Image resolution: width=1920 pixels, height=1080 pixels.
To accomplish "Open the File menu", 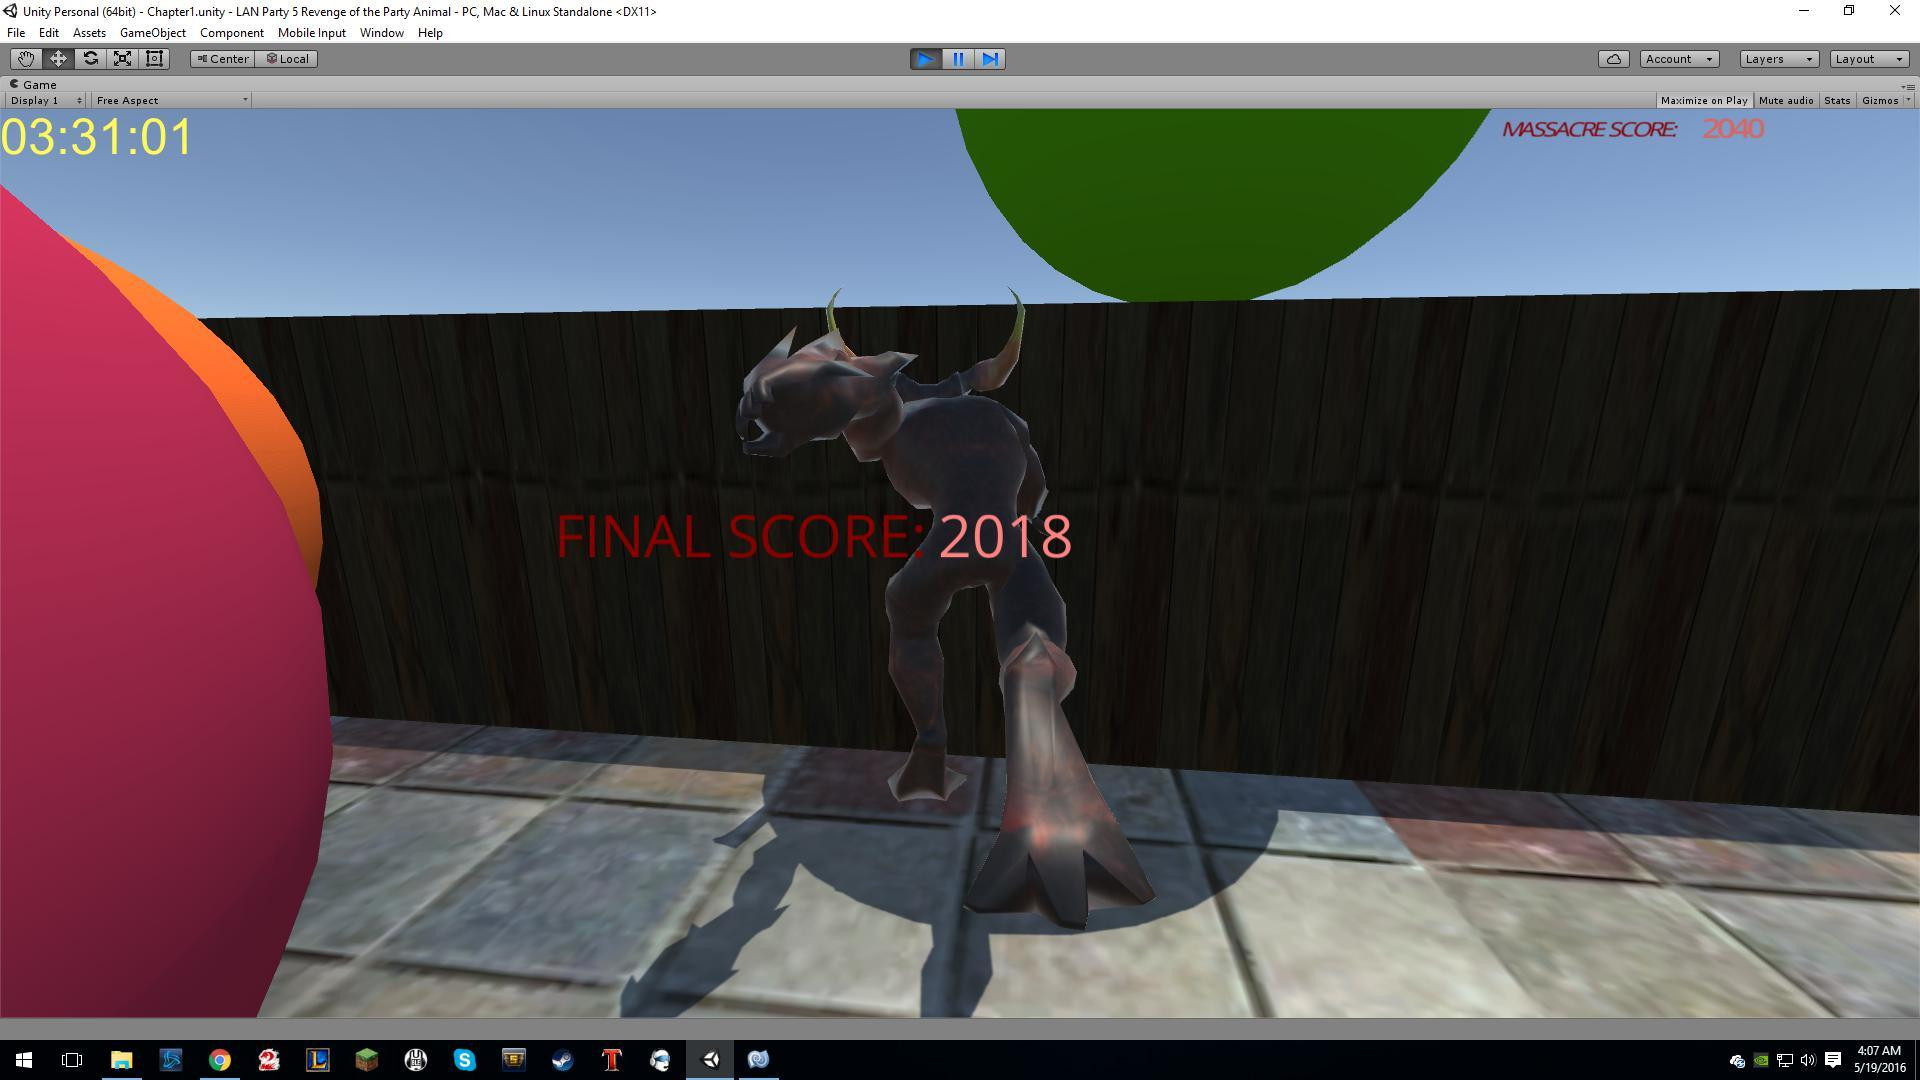I will pyautogui.click(x=16, y=33).
